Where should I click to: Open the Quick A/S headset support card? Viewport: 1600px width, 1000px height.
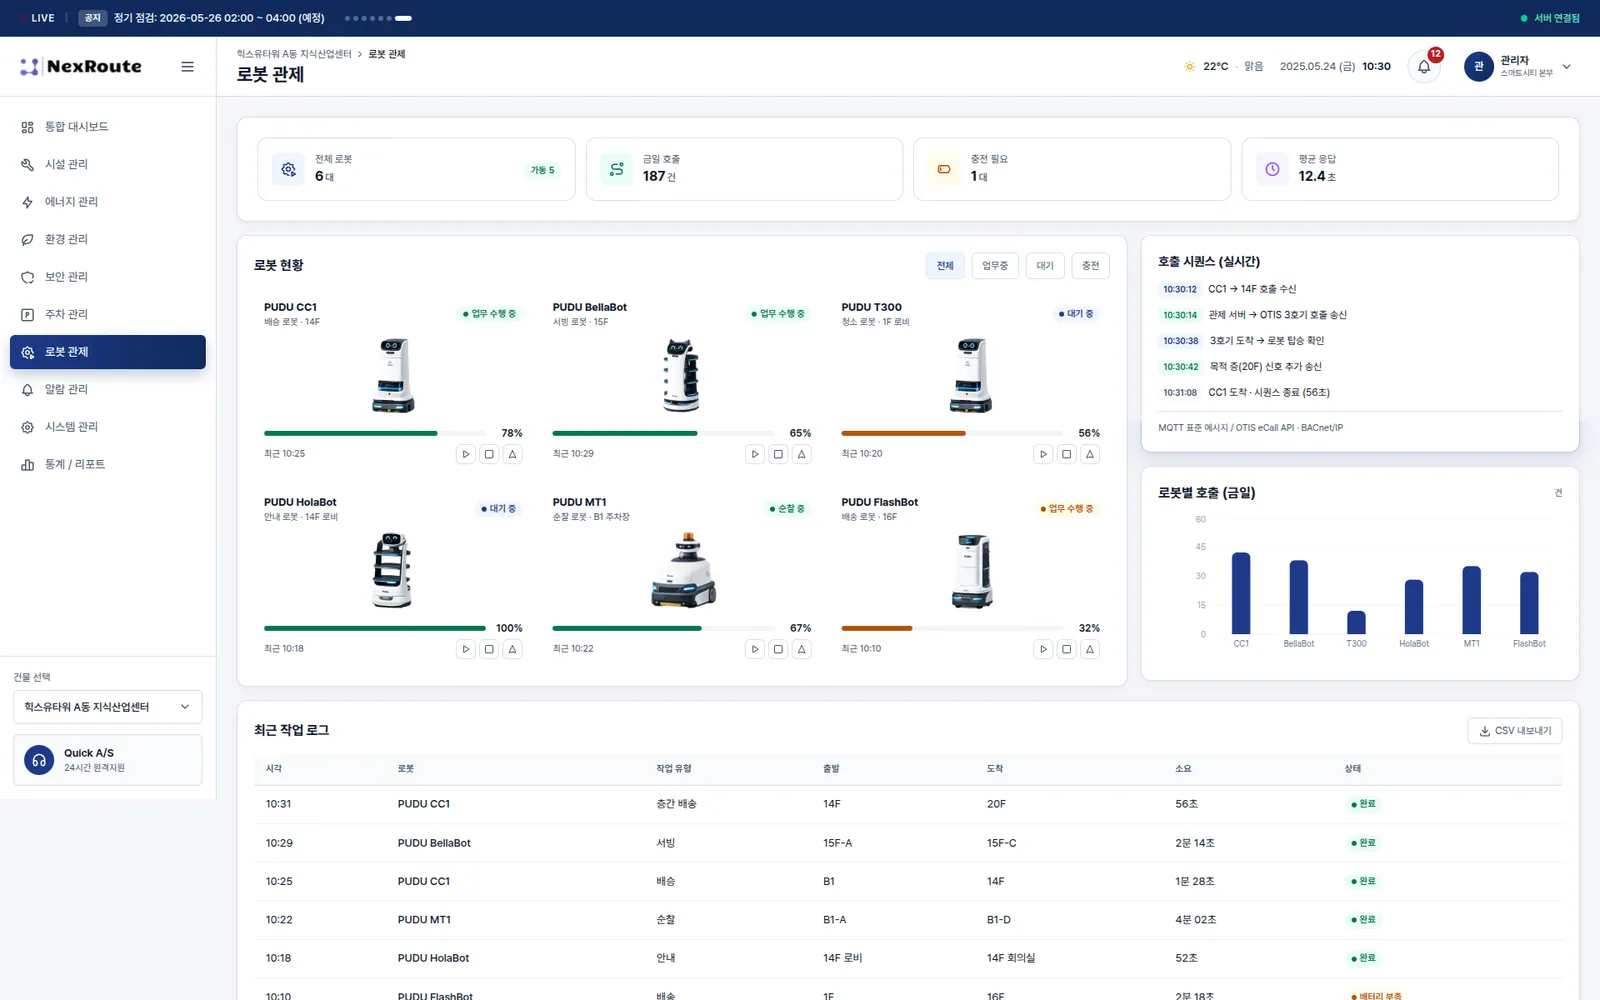[107, 760]
